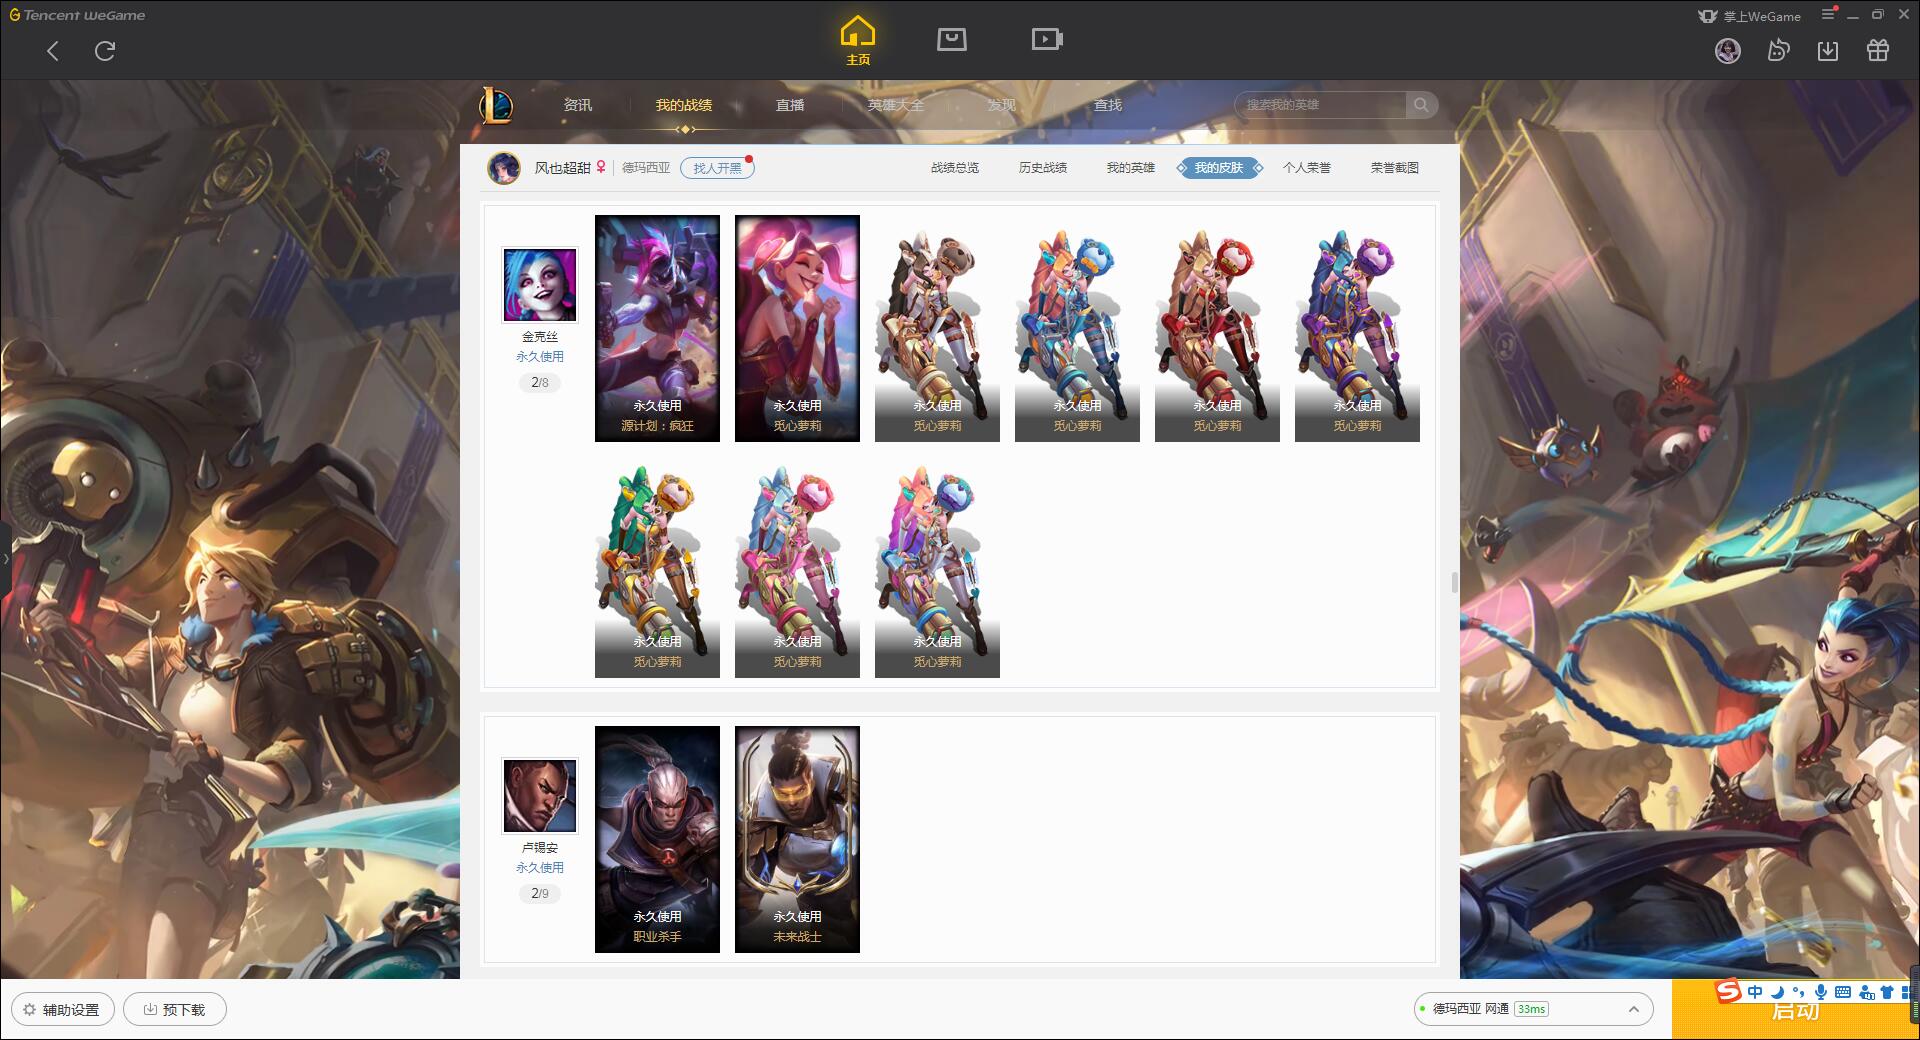Click the 2/8 skin count under 金克丝

tap(540, 382)
